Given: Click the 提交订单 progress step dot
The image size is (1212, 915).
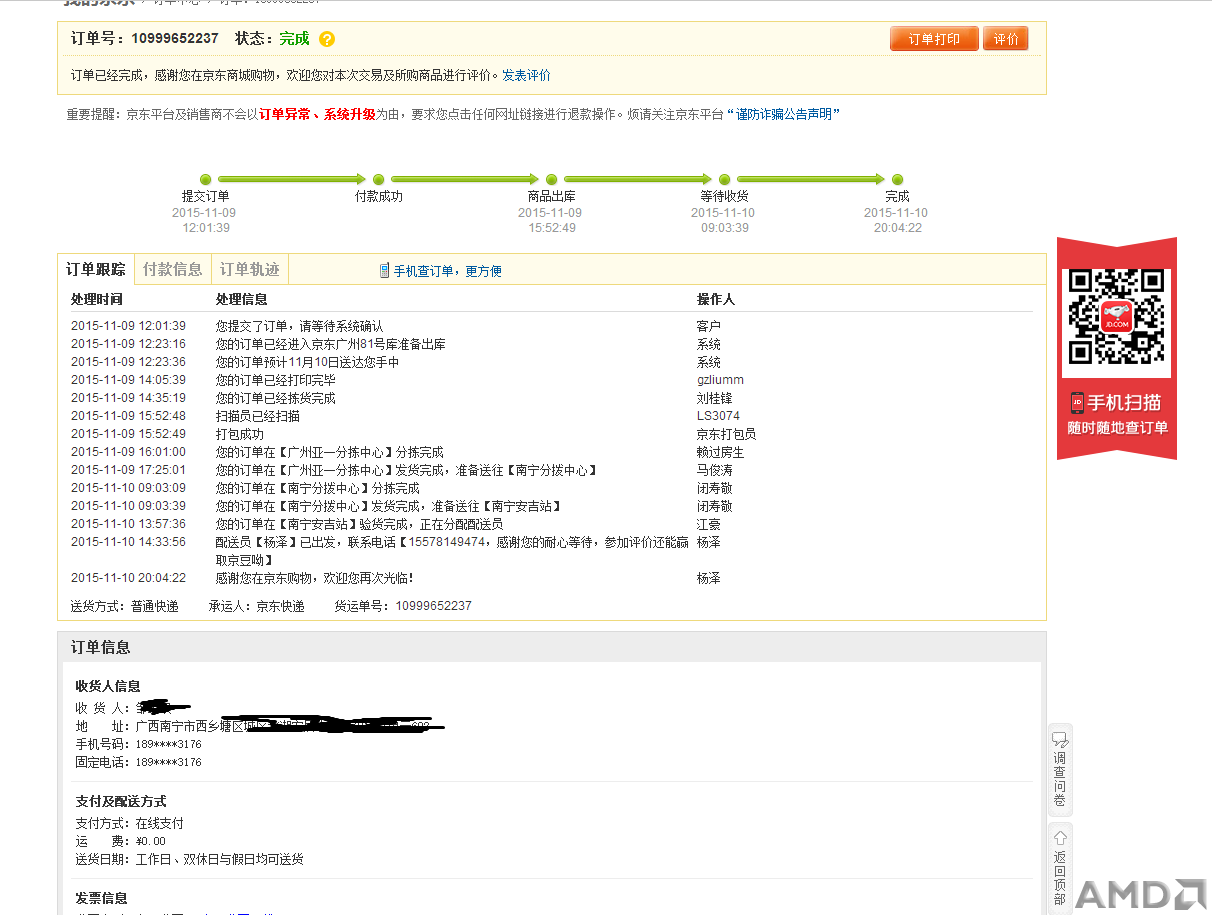Looking at the screenshot, I should coord(206,180).
